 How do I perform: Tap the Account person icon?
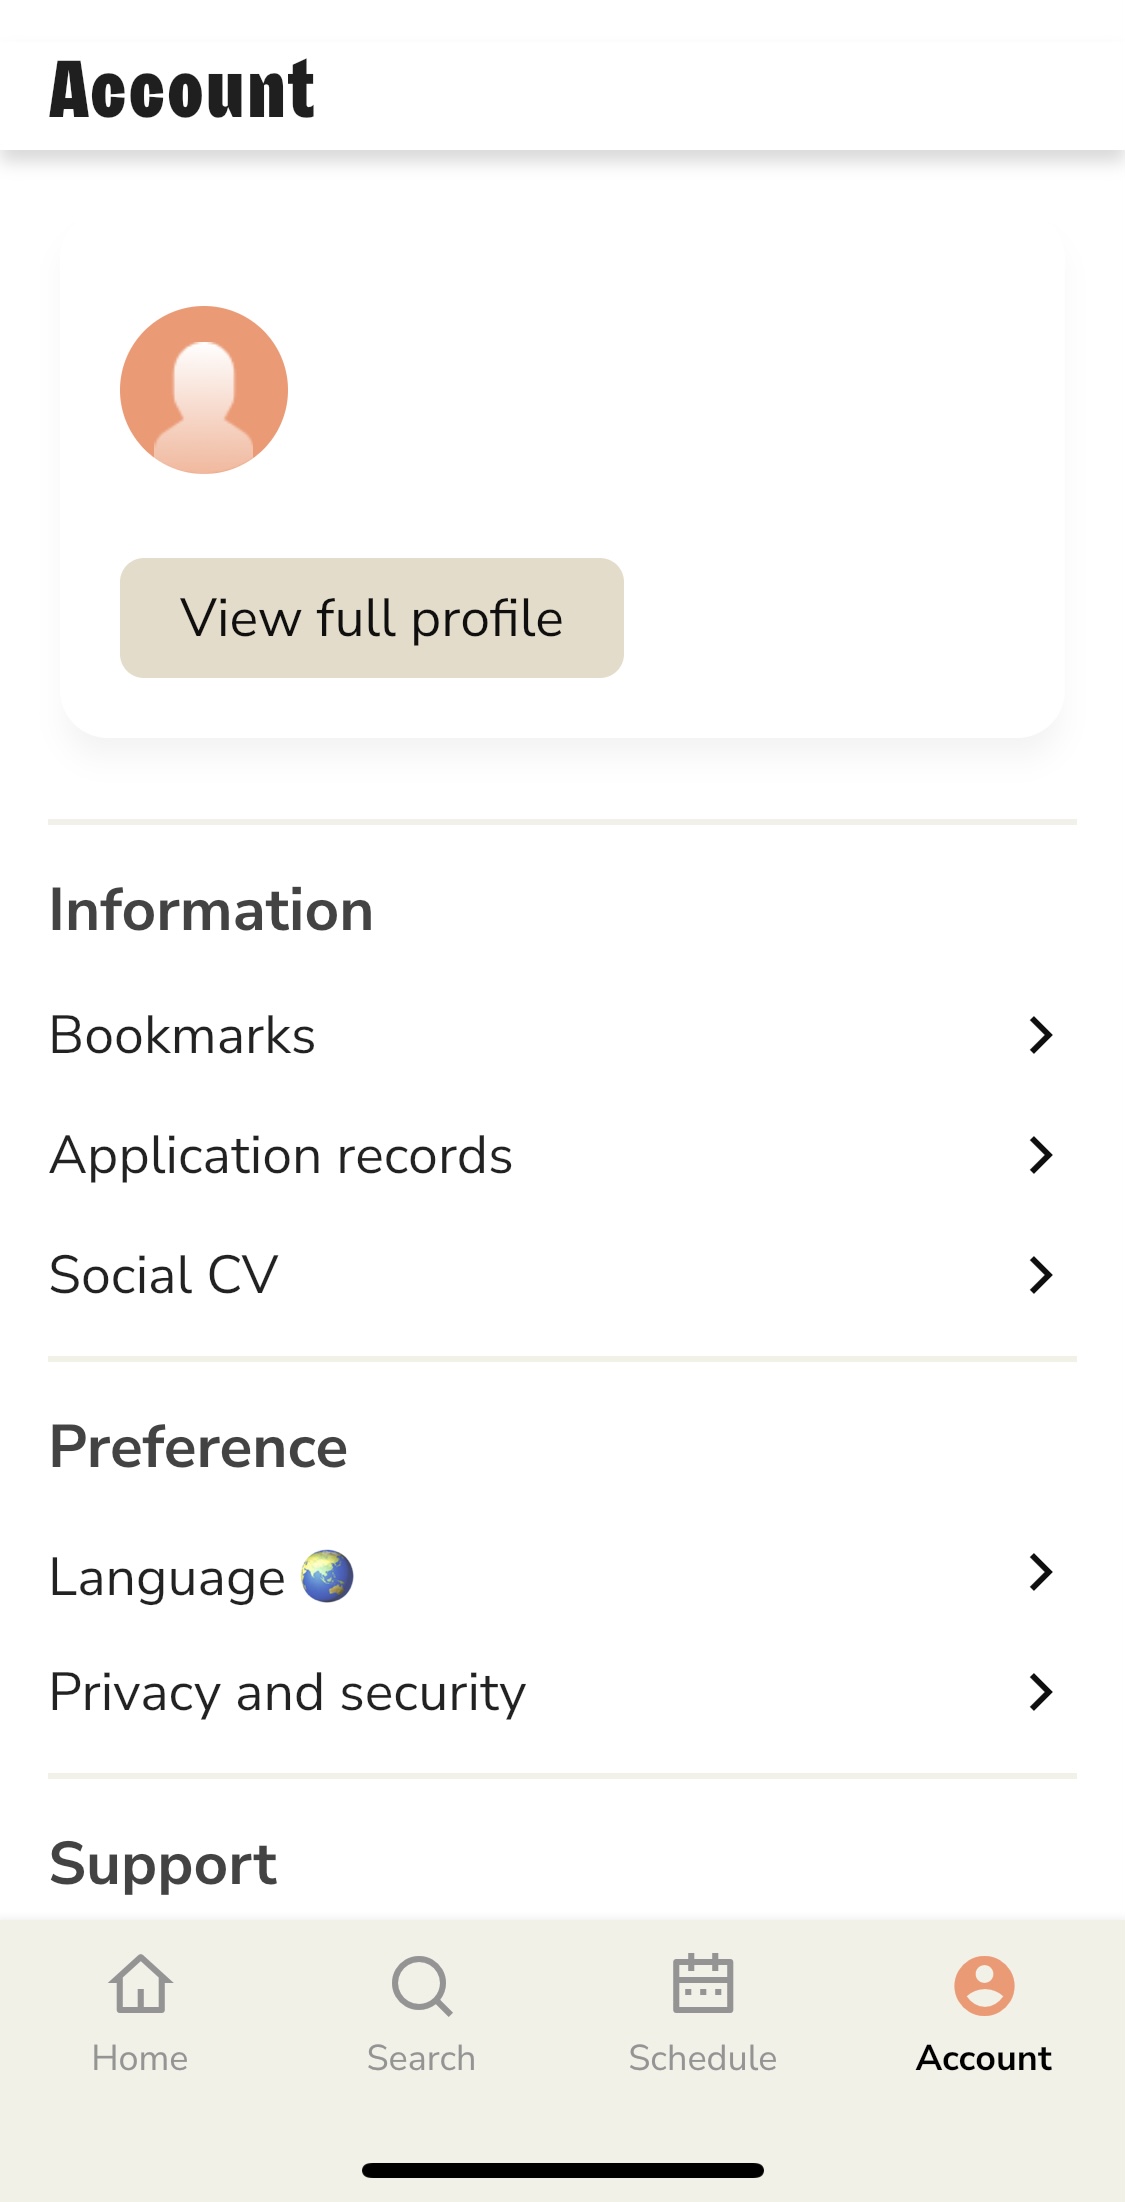[984, 1985]
